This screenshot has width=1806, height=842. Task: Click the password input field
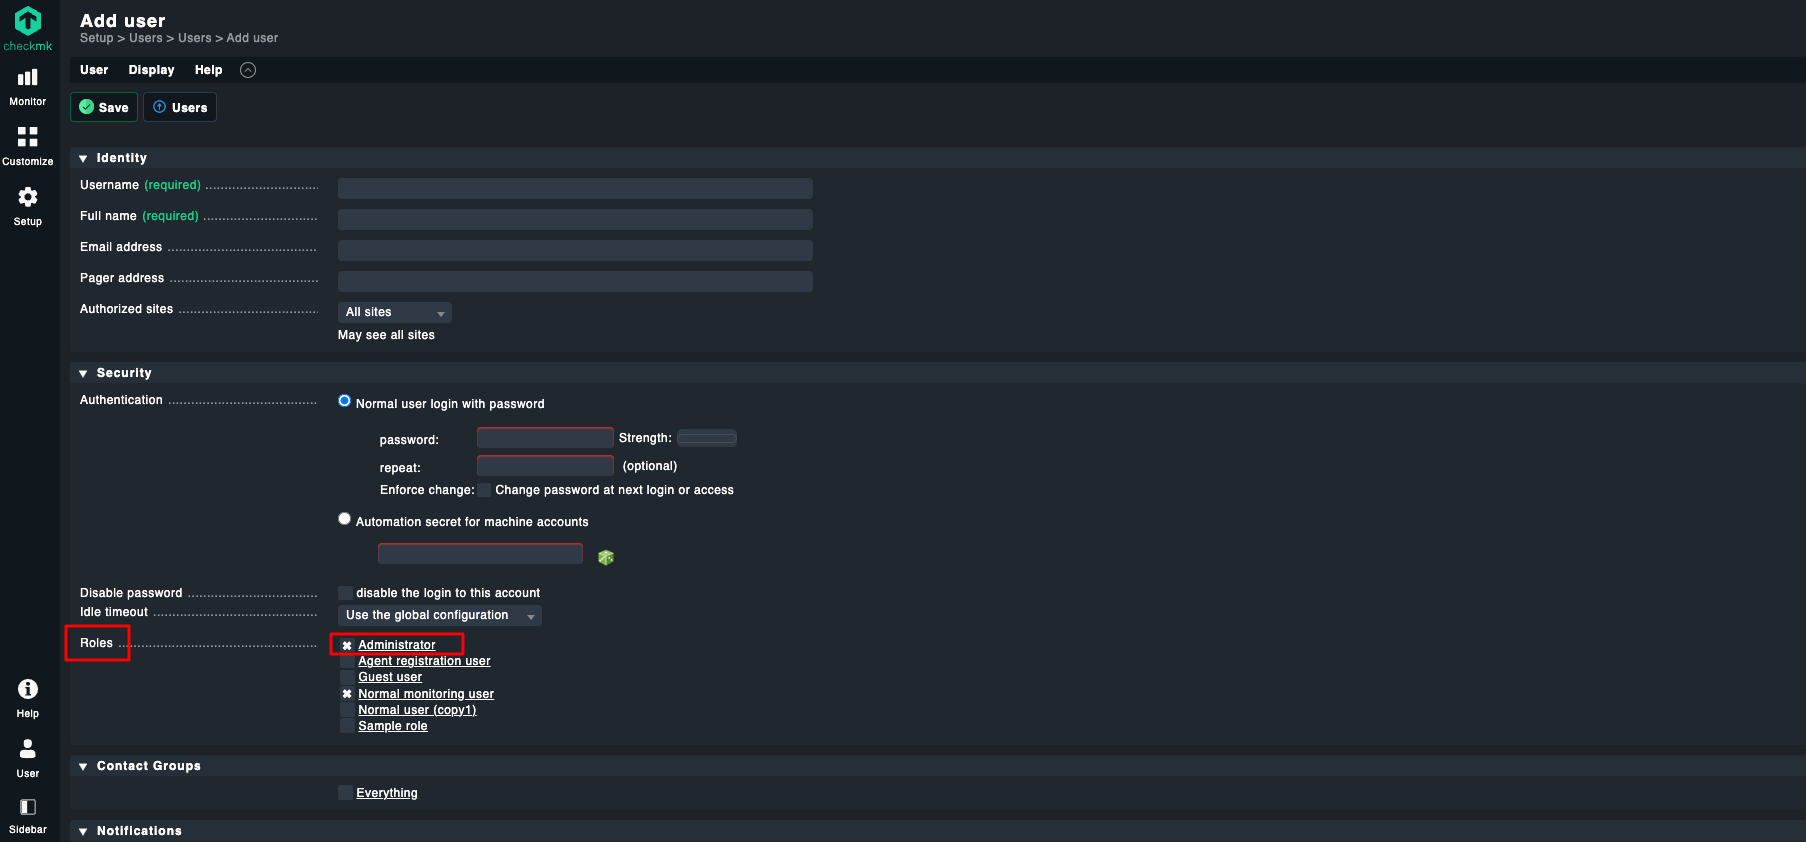tap(545, 437)
